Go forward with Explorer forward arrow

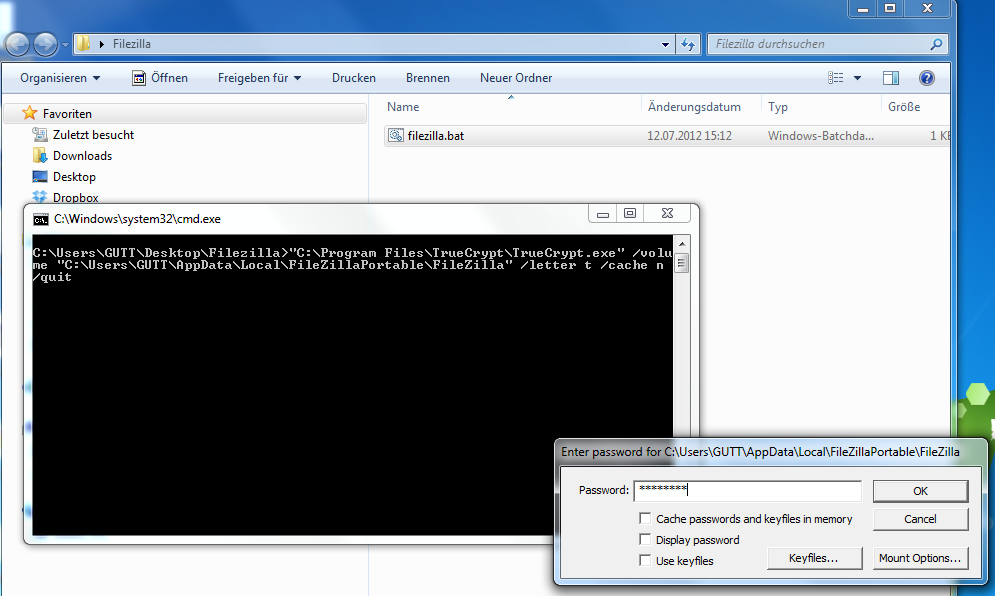pos(45,44)
